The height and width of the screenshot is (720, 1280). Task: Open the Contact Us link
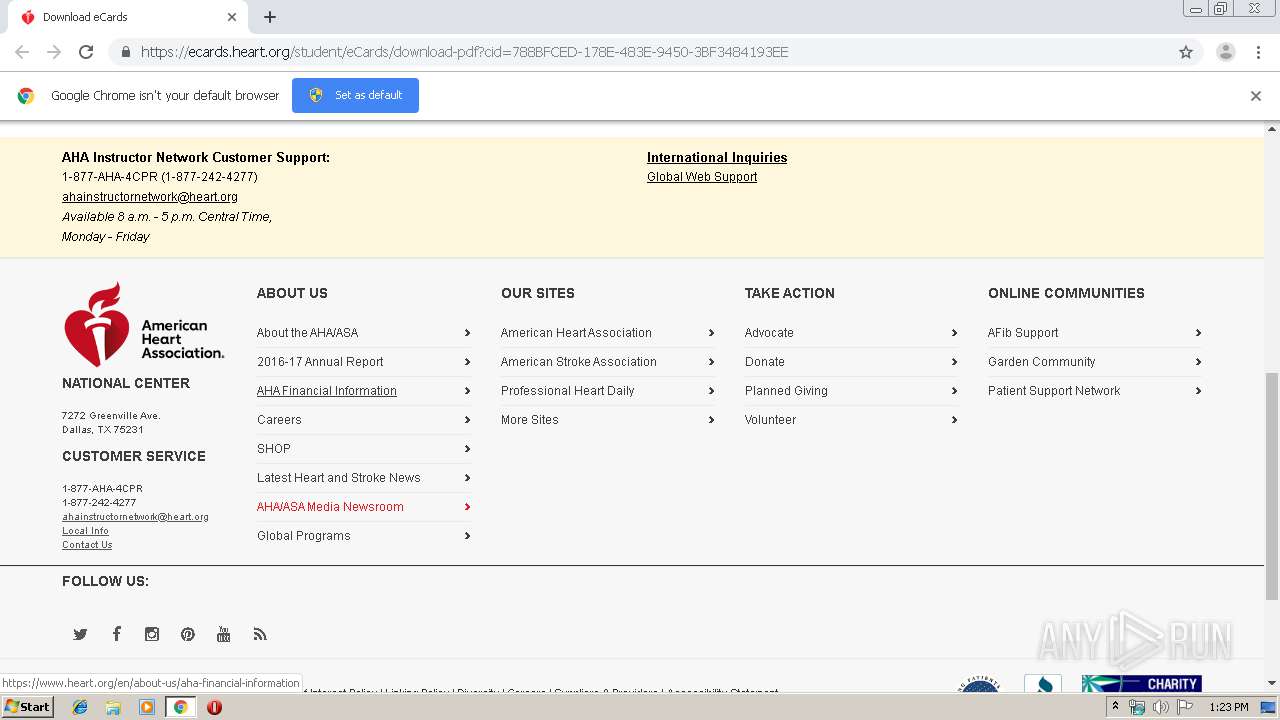(87, 545)
